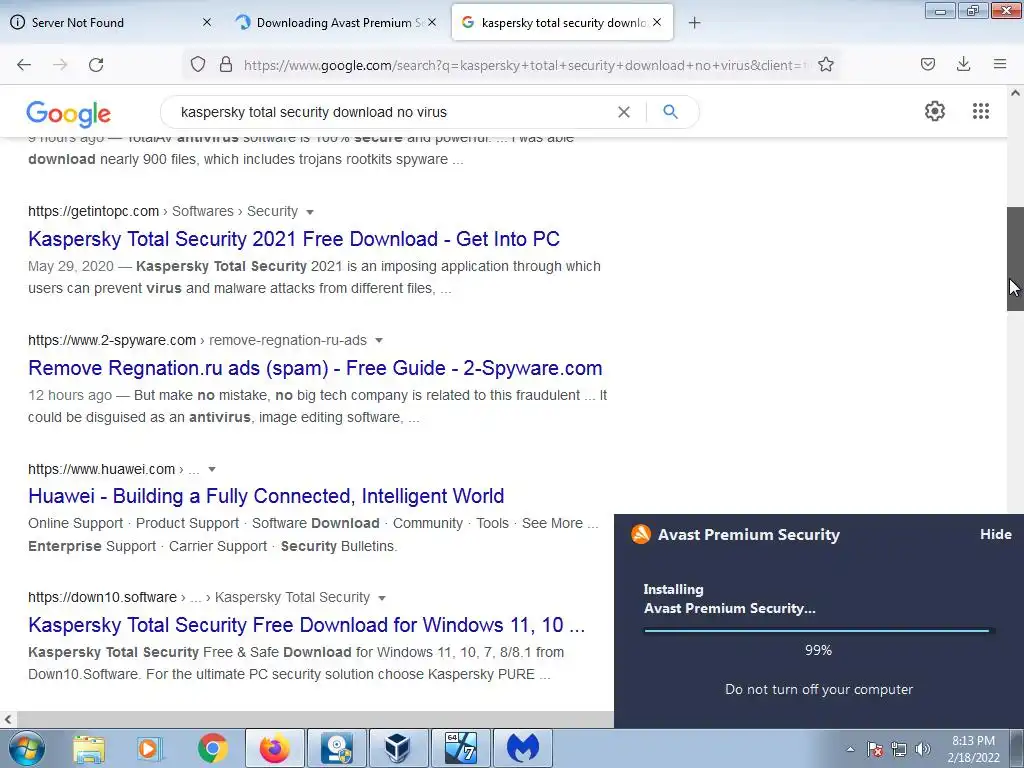Screen dimensions: 1024x768
Task: Open Malwarebytes from the taskbar
Action: coord(522,748)
